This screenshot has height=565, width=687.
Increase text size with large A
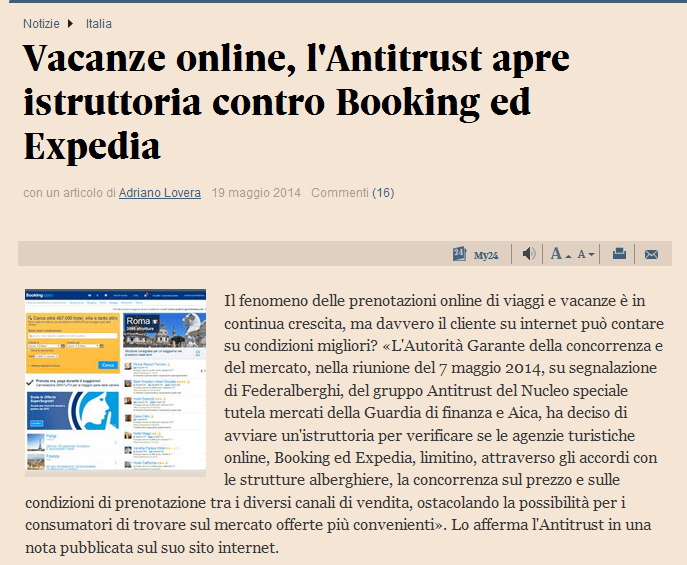tap(561, 254)
